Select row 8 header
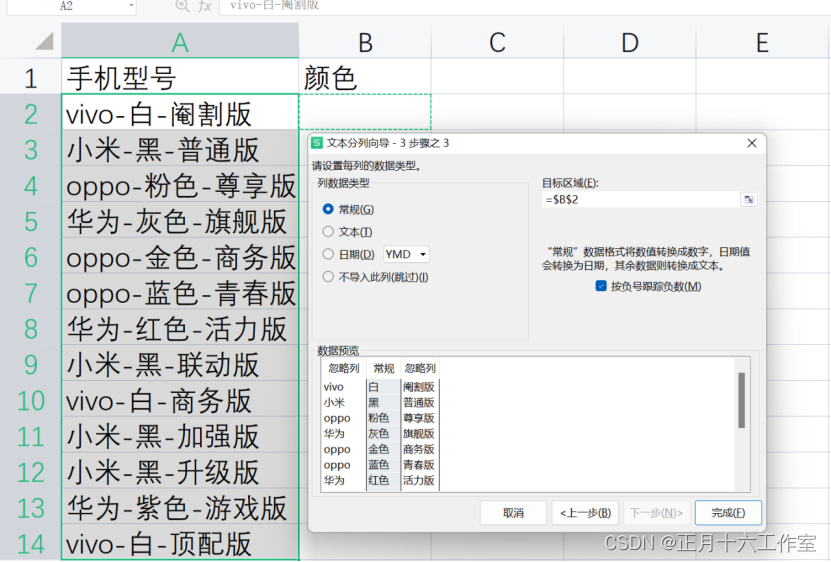The width and height of the screenshot is (831, 562). (x=31, y=329)
